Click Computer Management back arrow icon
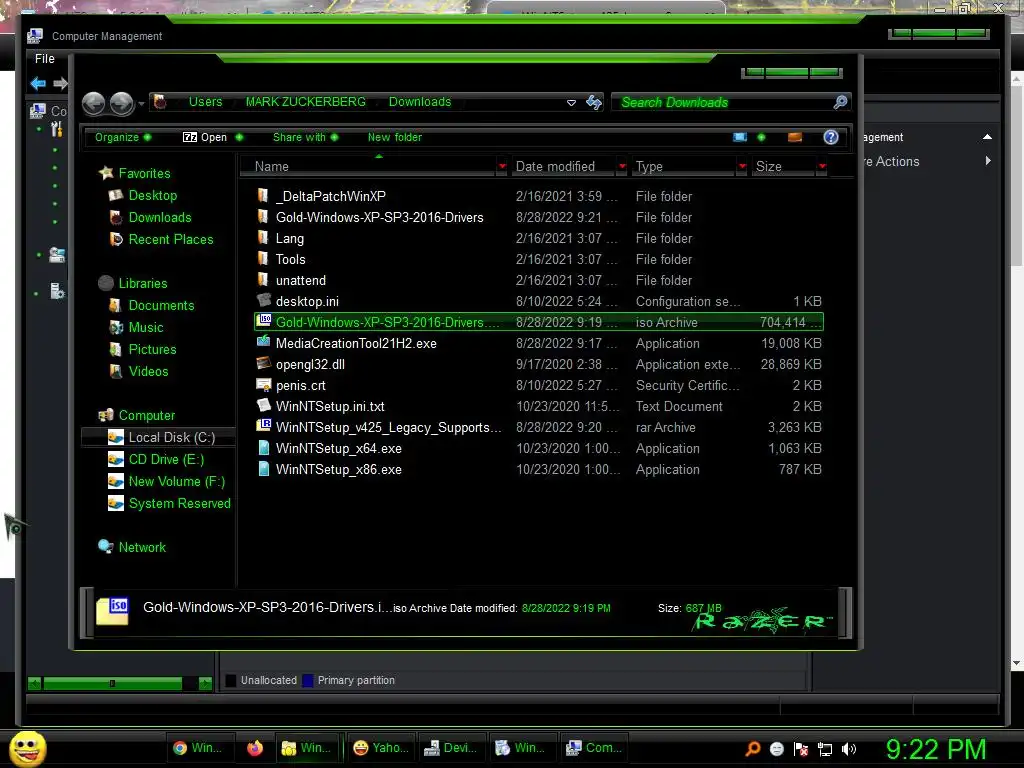 click(38, 83)
